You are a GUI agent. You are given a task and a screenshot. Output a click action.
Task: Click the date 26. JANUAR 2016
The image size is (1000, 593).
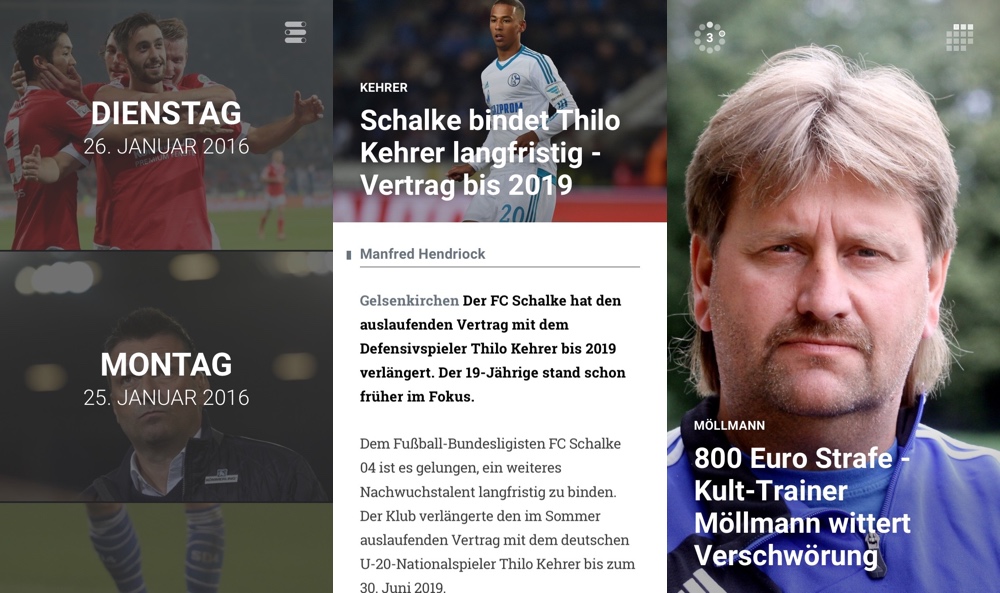166,147
